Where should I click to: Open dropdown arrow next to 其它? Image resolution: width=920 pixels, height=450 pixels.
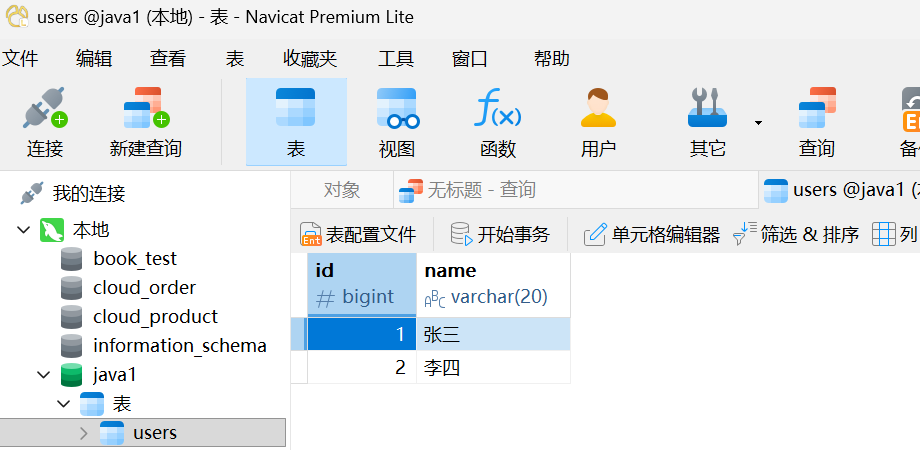point(758,123)
